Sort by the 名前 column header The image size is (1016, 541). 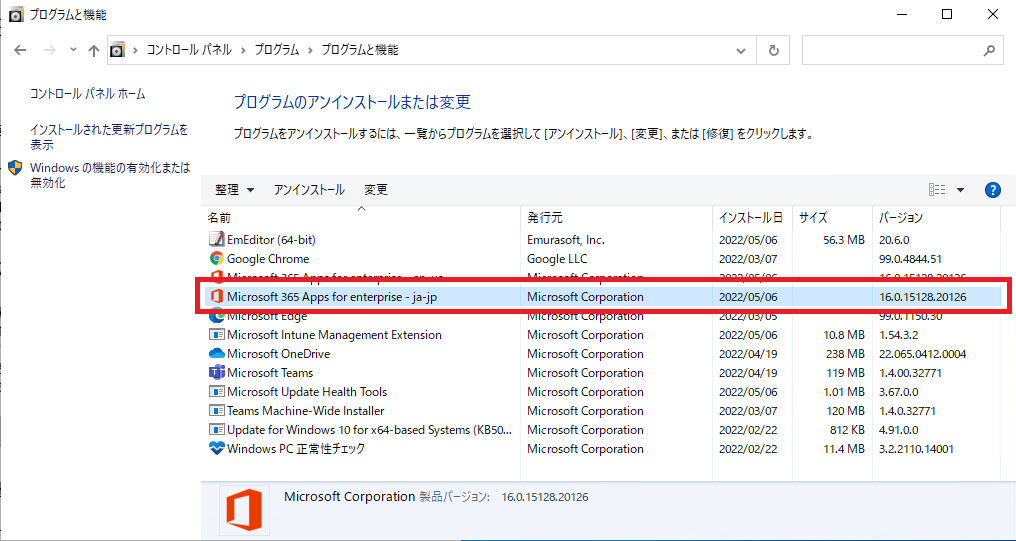(x=362, y=218)
